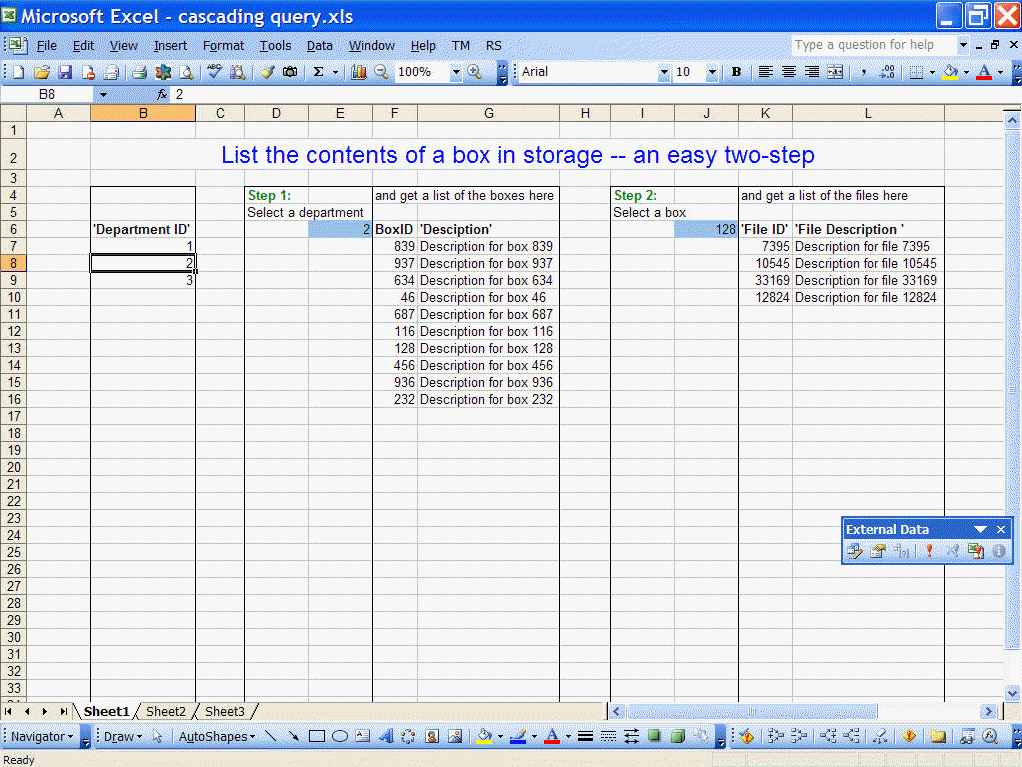Click the Fill Color paint bucket swatch
1022x767 pixels.
click(x=949, y=72)
